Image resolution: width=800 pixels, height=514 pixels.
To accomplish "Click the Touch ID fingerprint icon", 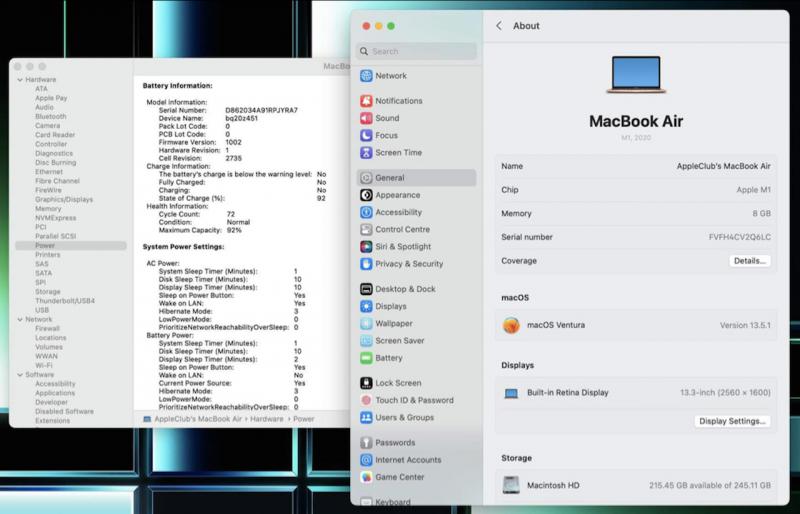I will coord(366,400).
